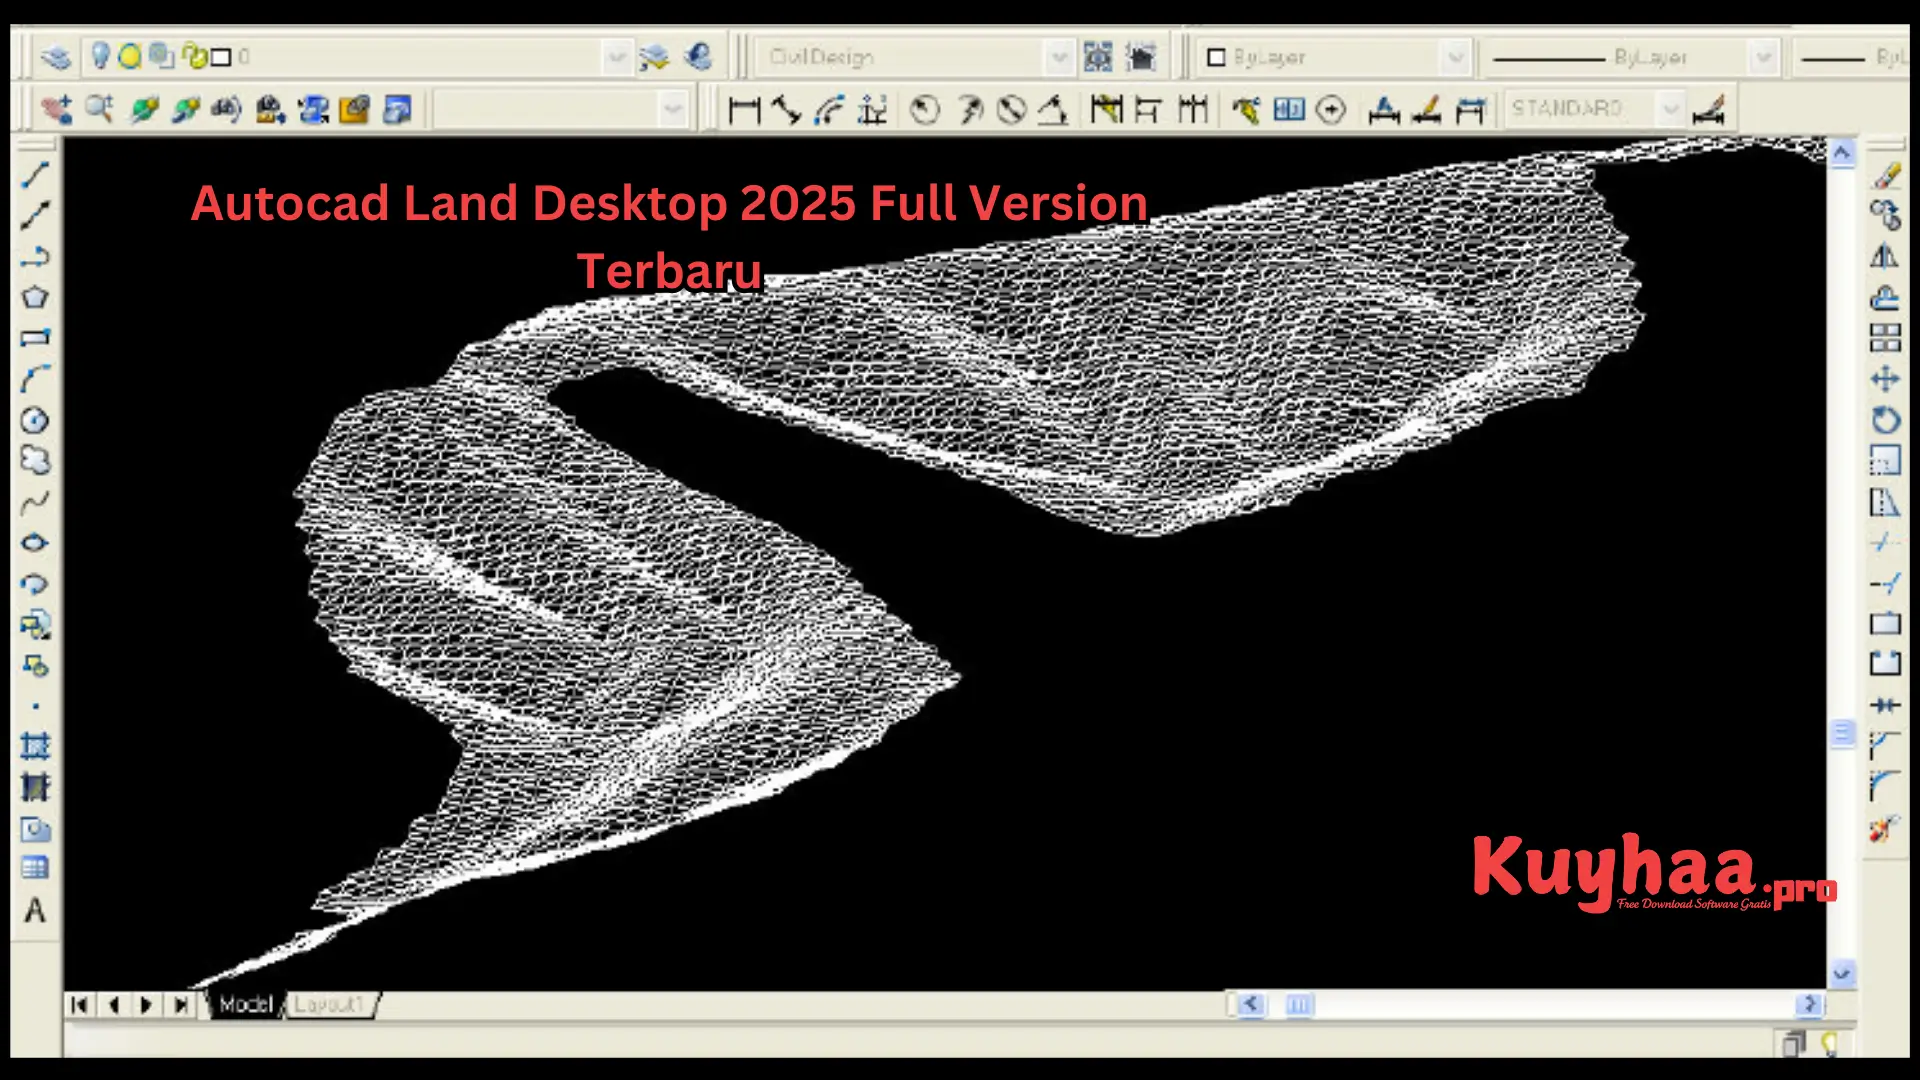Click the layer color swatch square
Viewport: 1920px width, 1080px height.
point(221,57)
